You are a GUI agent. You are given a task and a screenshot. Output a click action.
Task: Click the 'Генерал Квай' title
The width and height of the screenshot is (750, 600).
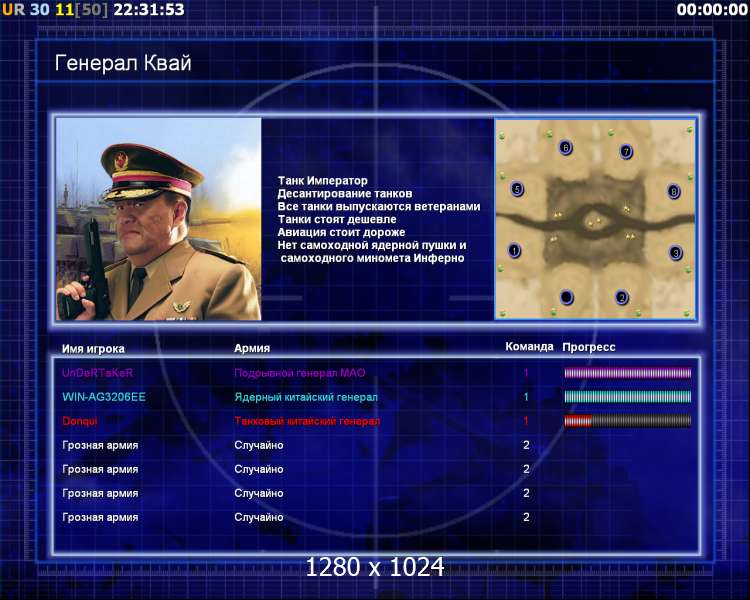[x=123, y=63]
